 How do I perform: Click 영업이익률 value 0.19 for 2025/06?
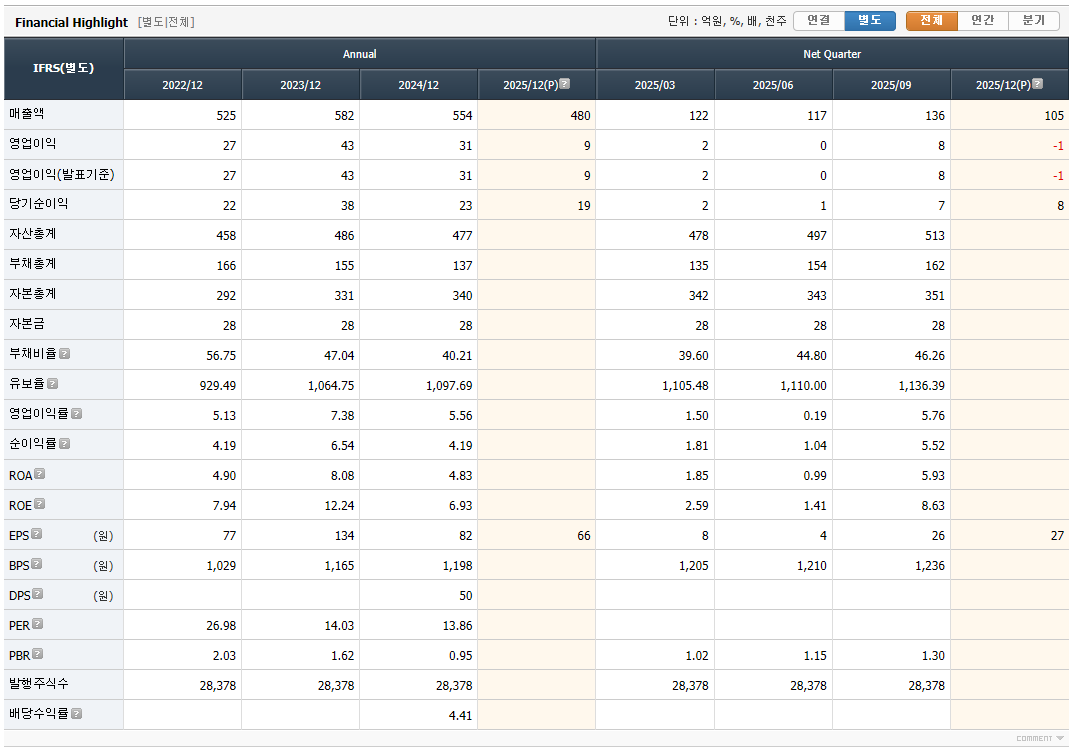pos(815,416)
